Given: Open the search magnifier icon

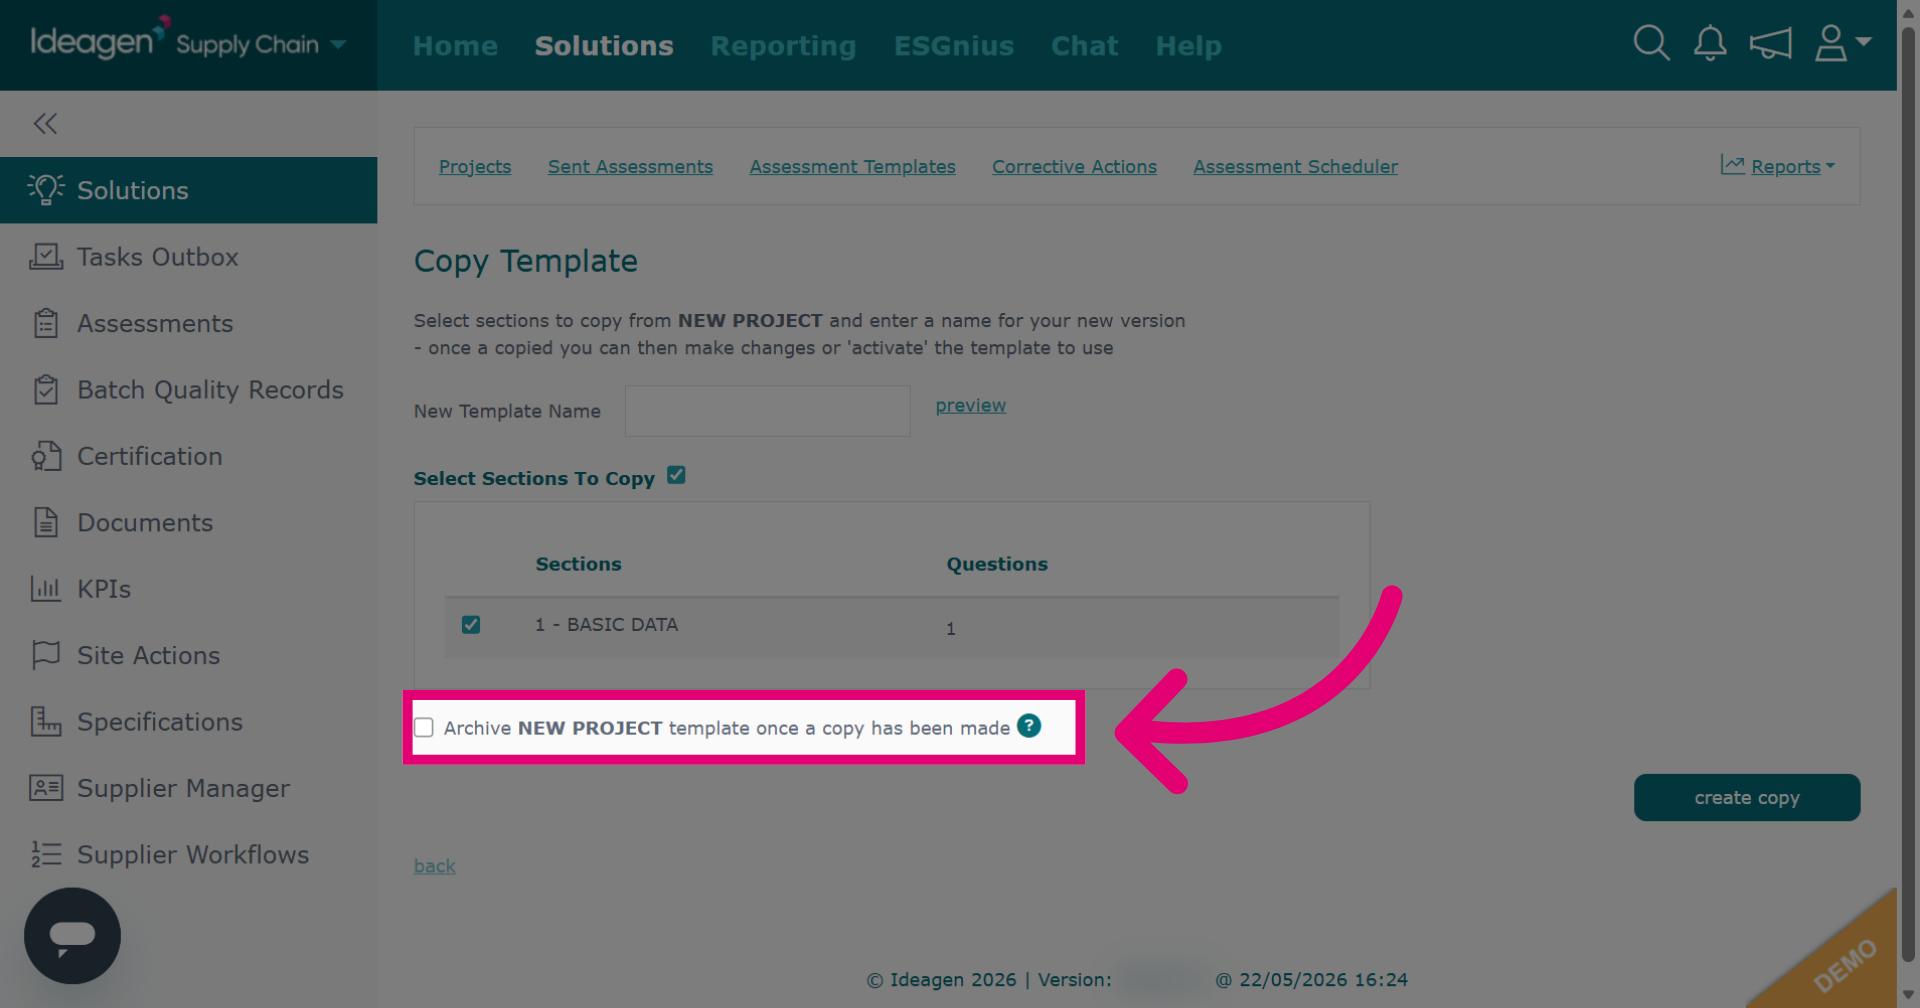Looking at the screenshot, I should coord(1651,43).
